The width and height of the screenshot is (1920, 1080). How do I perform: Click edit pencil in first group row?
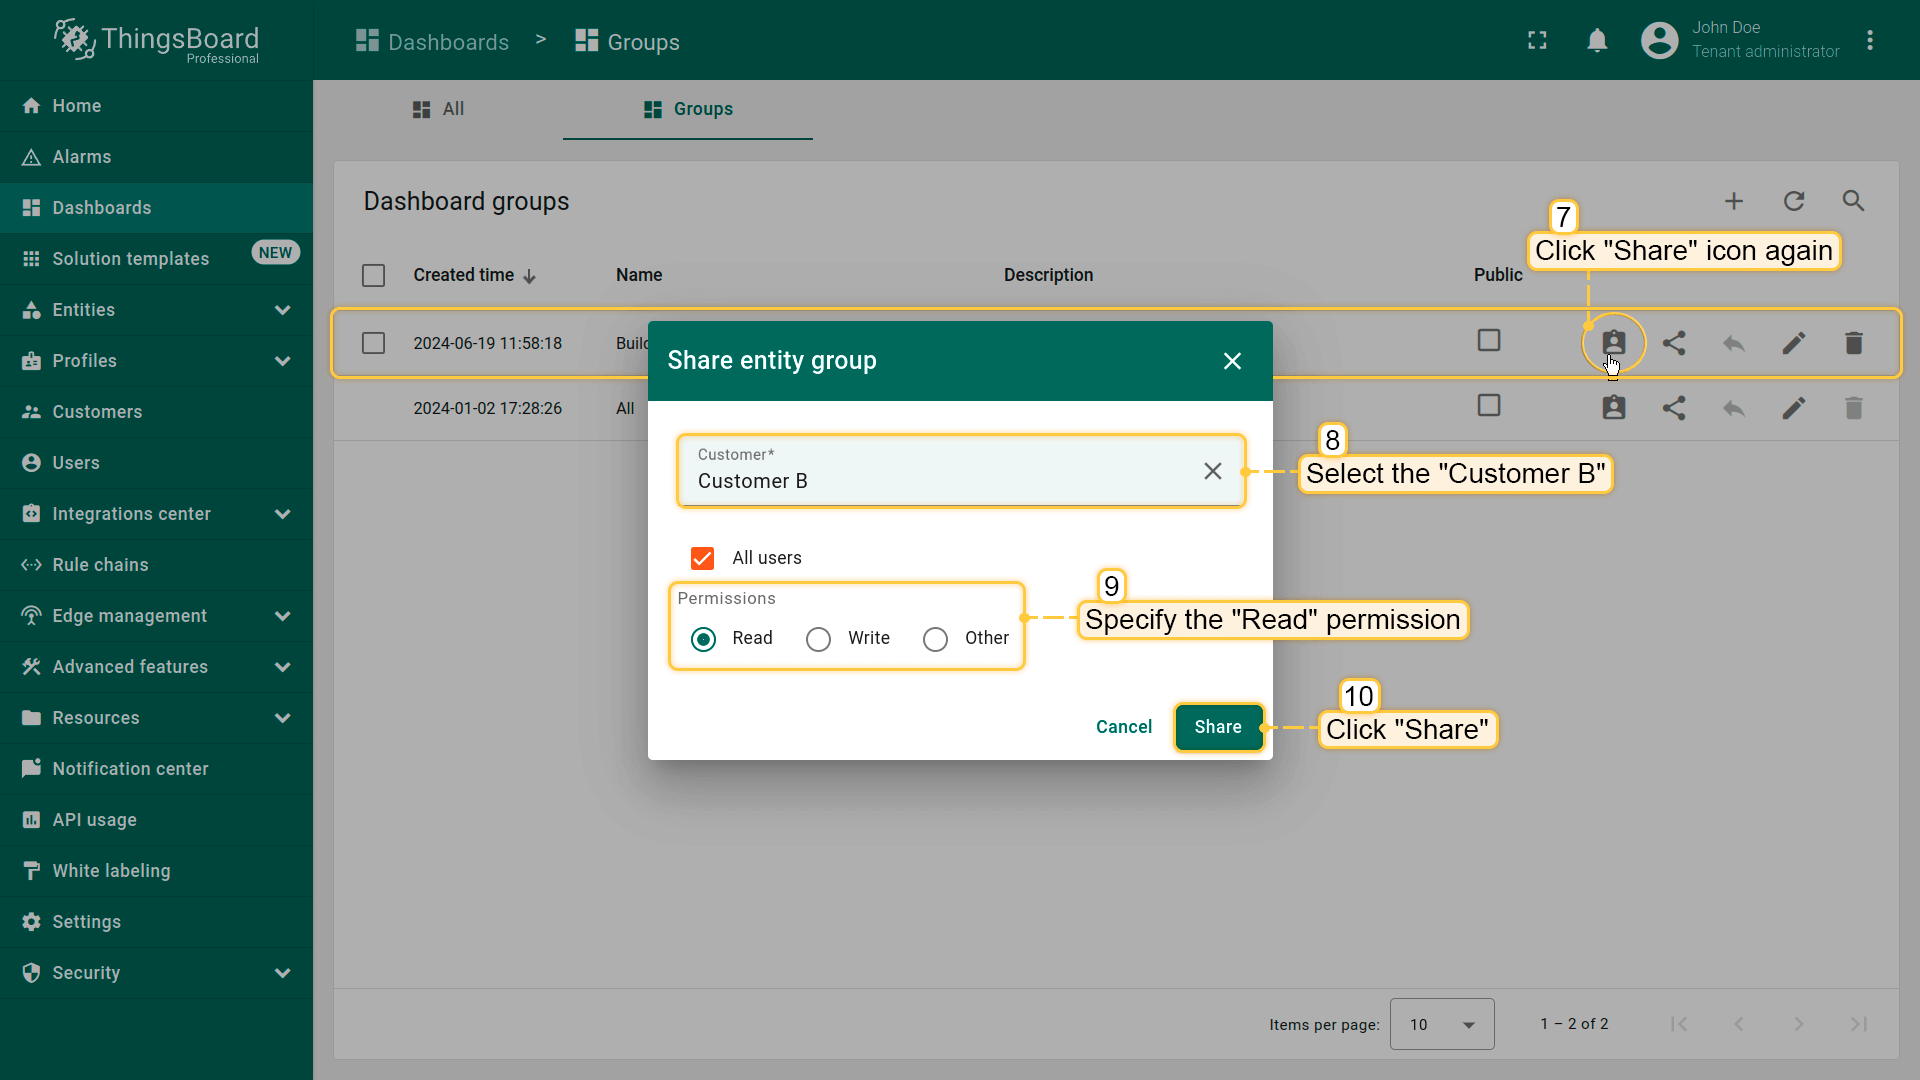click(x=1794, y=343)
